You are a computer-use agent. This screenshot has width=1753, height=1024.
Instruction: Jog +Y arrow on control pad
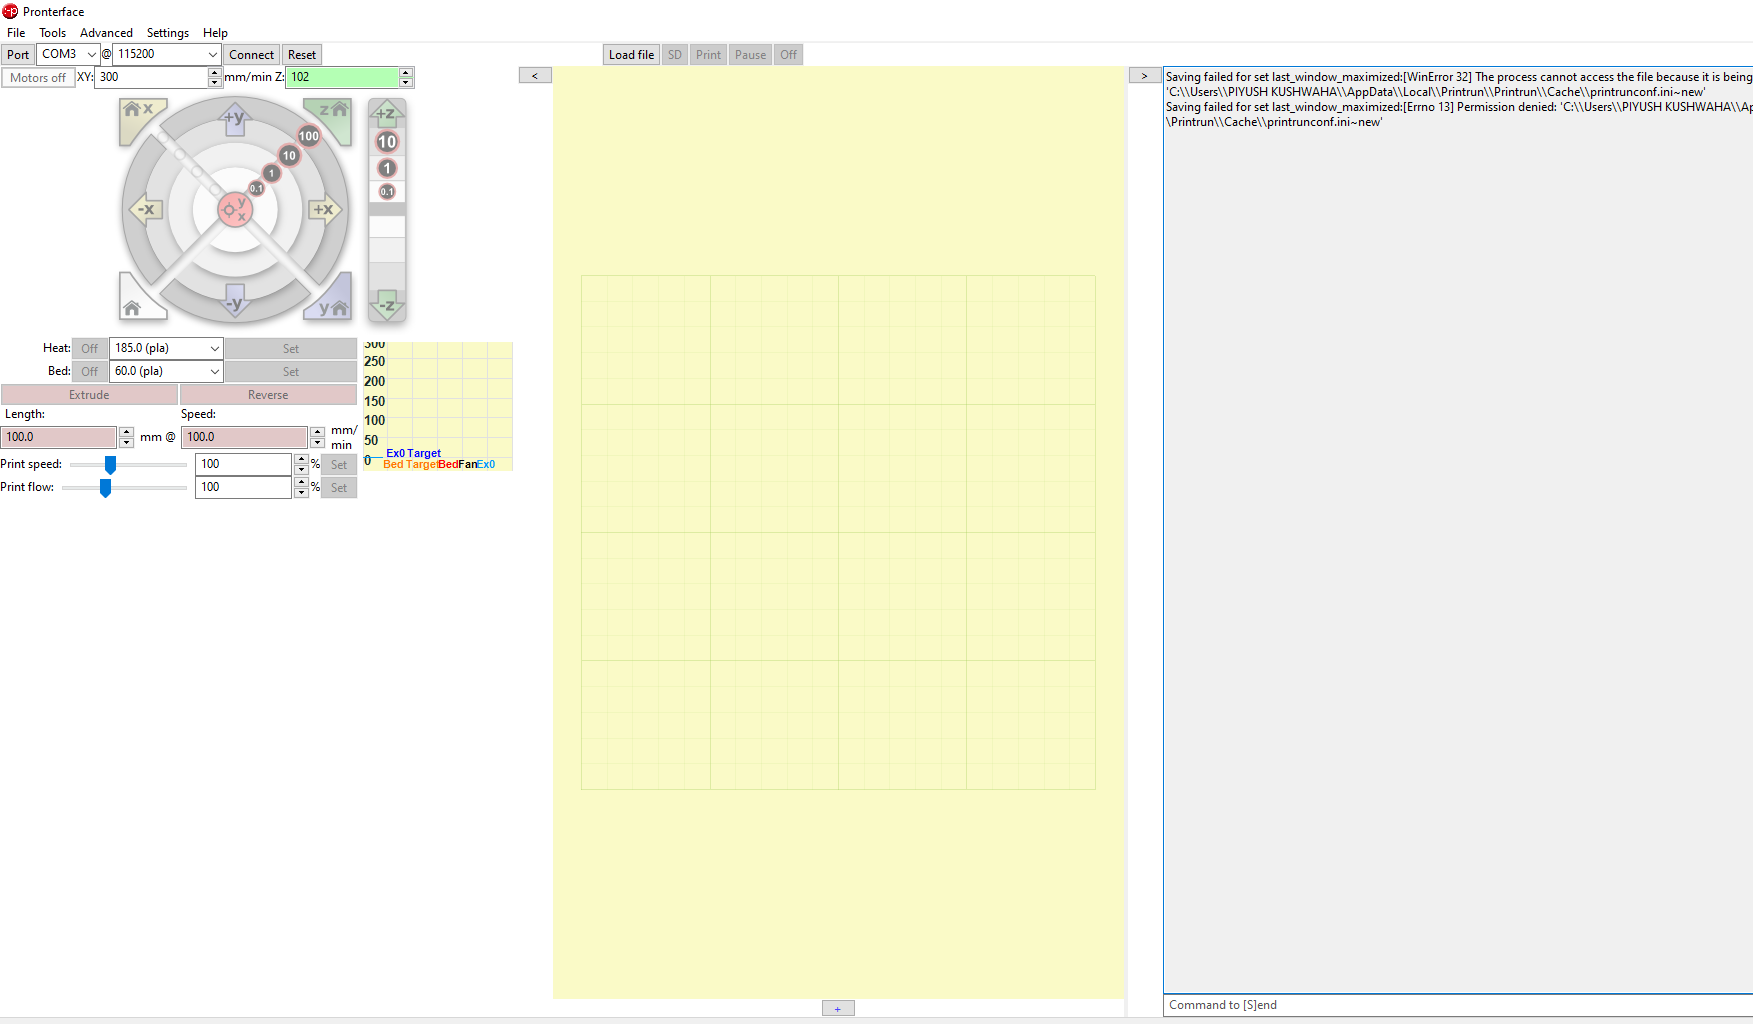(235, 118)
